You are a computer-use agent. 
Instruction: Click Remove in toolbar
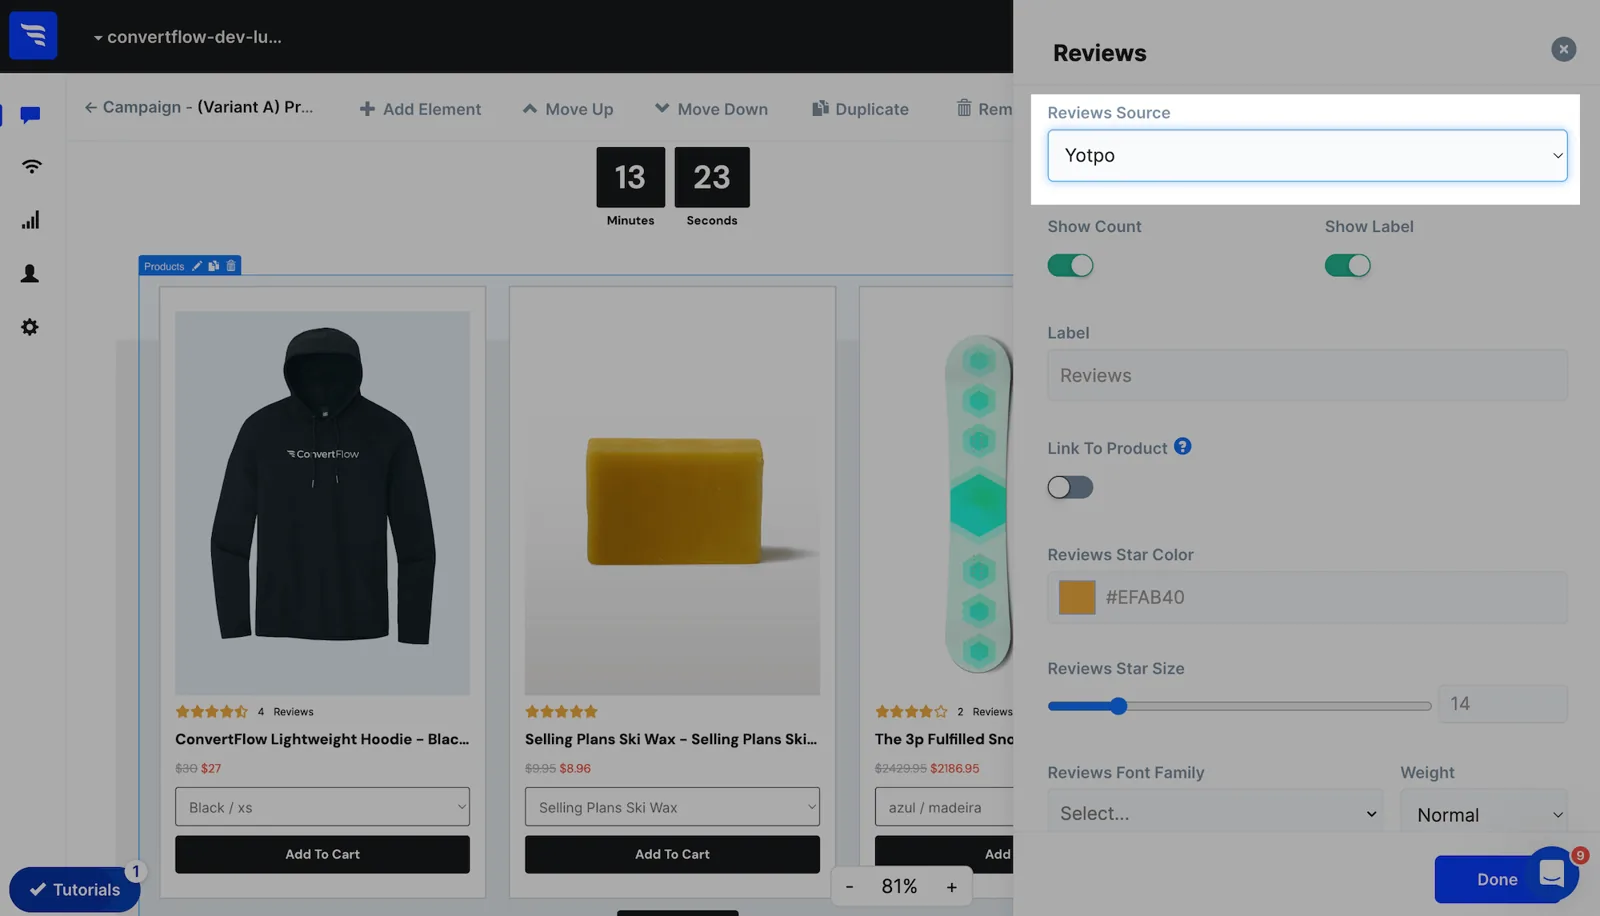coord(984,108)
